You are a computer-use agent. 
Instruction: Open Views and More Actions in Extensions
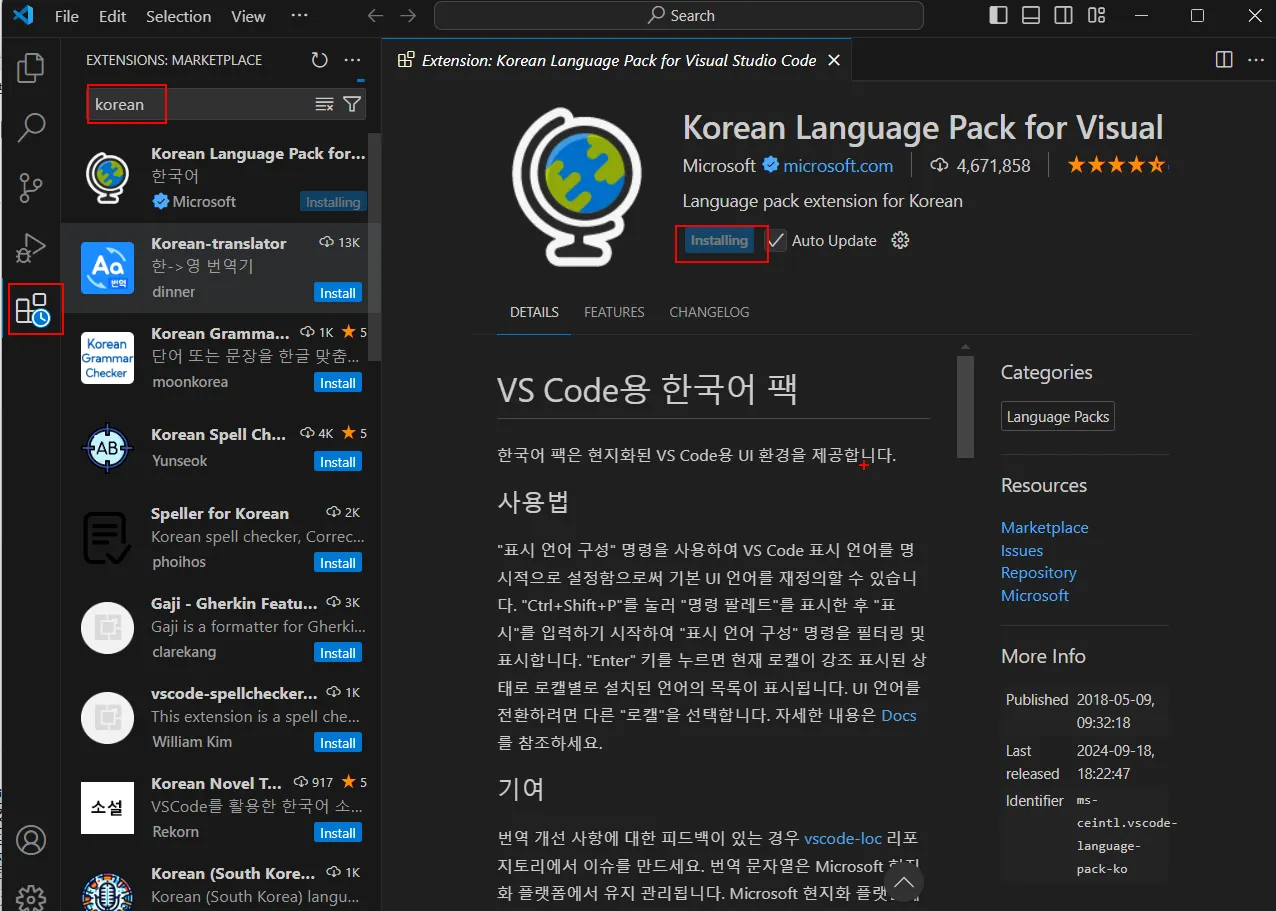point(352,60)
